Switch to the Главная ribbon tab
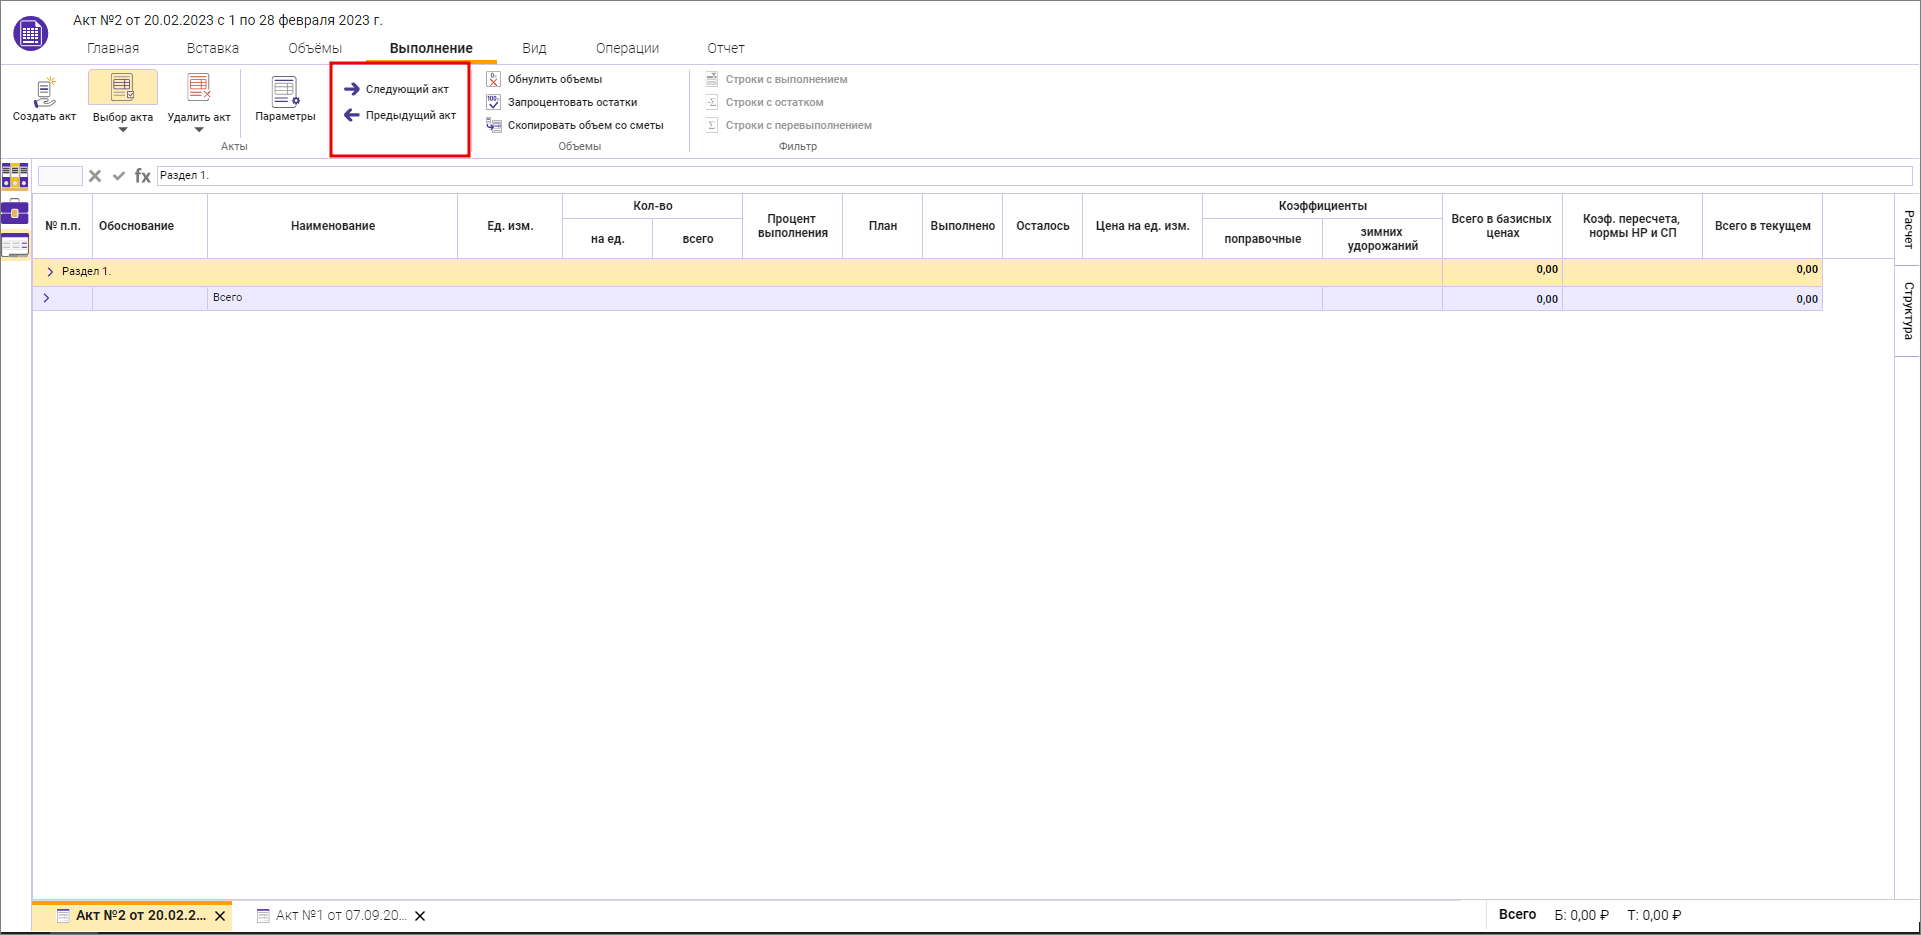1921x935 pixels. point(113,48)
